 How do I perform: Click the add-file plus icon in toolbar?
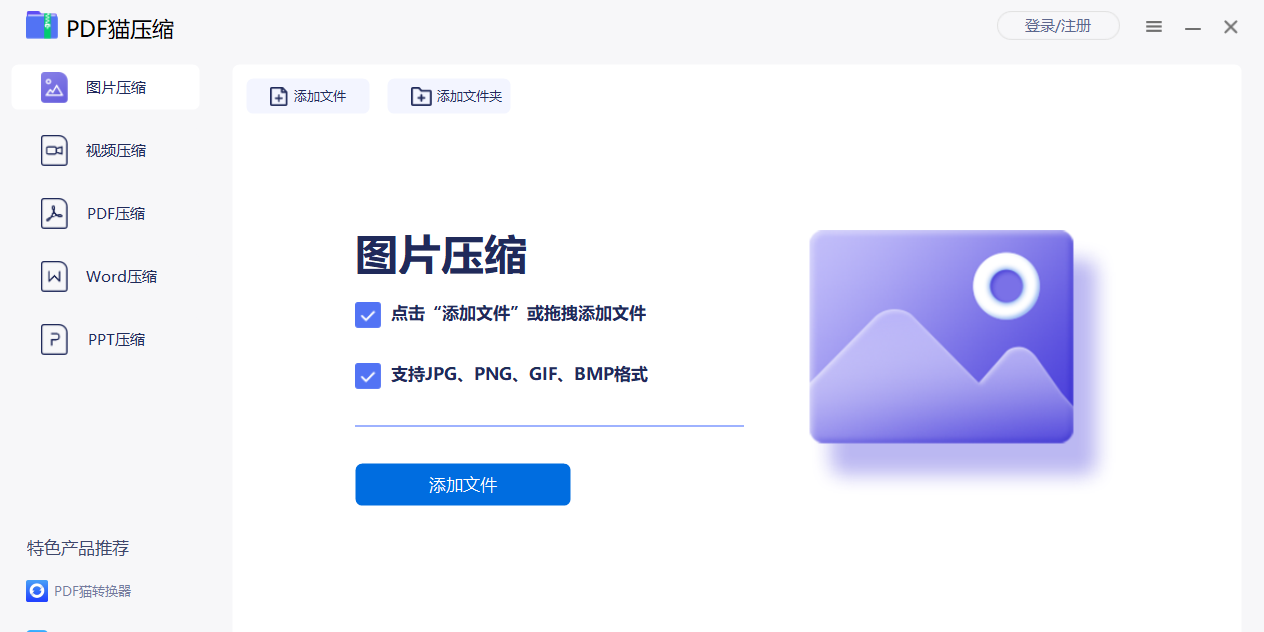point(279,97)
